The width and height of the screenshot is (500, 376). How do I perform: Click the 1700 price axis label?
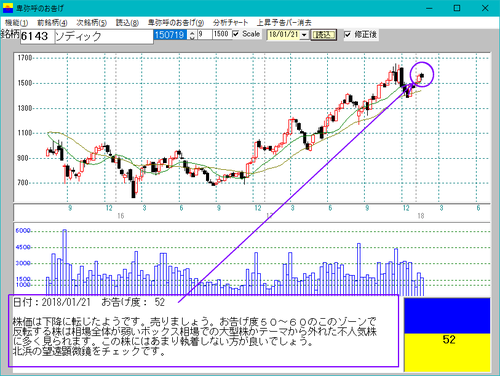24,58
